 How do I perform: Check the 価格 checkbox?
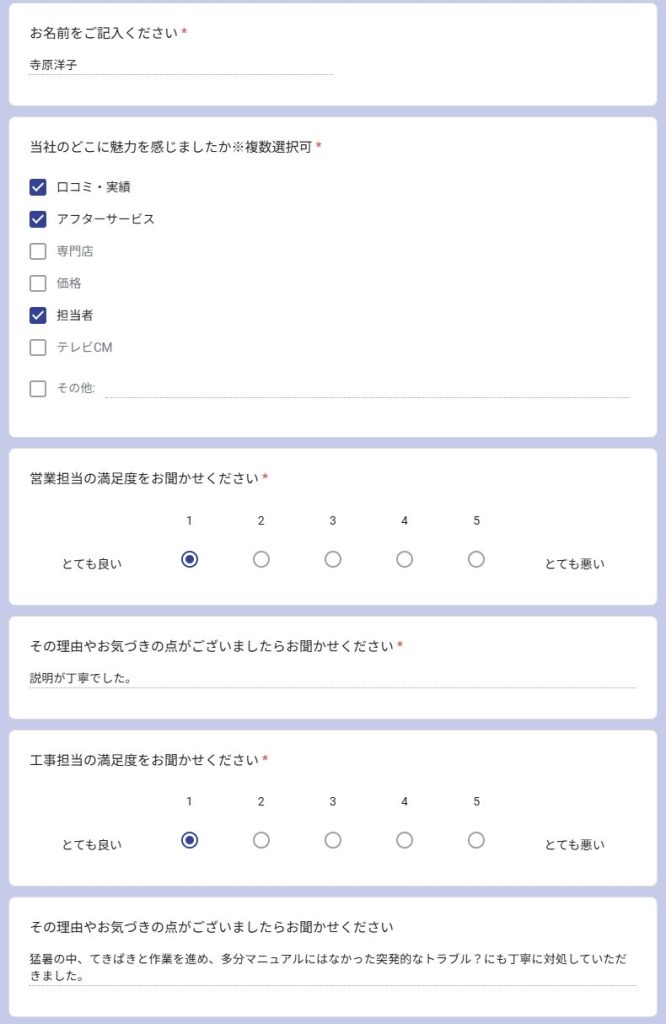38,283
